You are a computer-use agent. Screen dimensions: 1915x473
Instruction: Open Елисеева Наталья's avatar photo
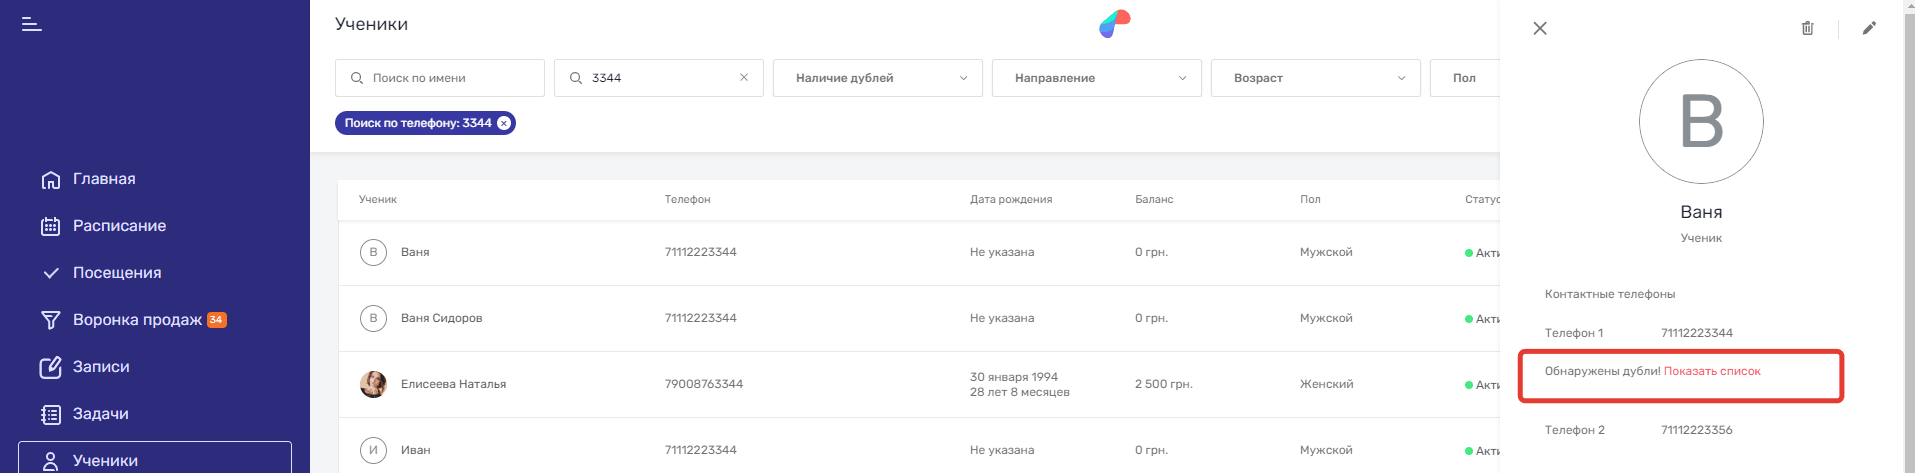click(x=373, y=384)
